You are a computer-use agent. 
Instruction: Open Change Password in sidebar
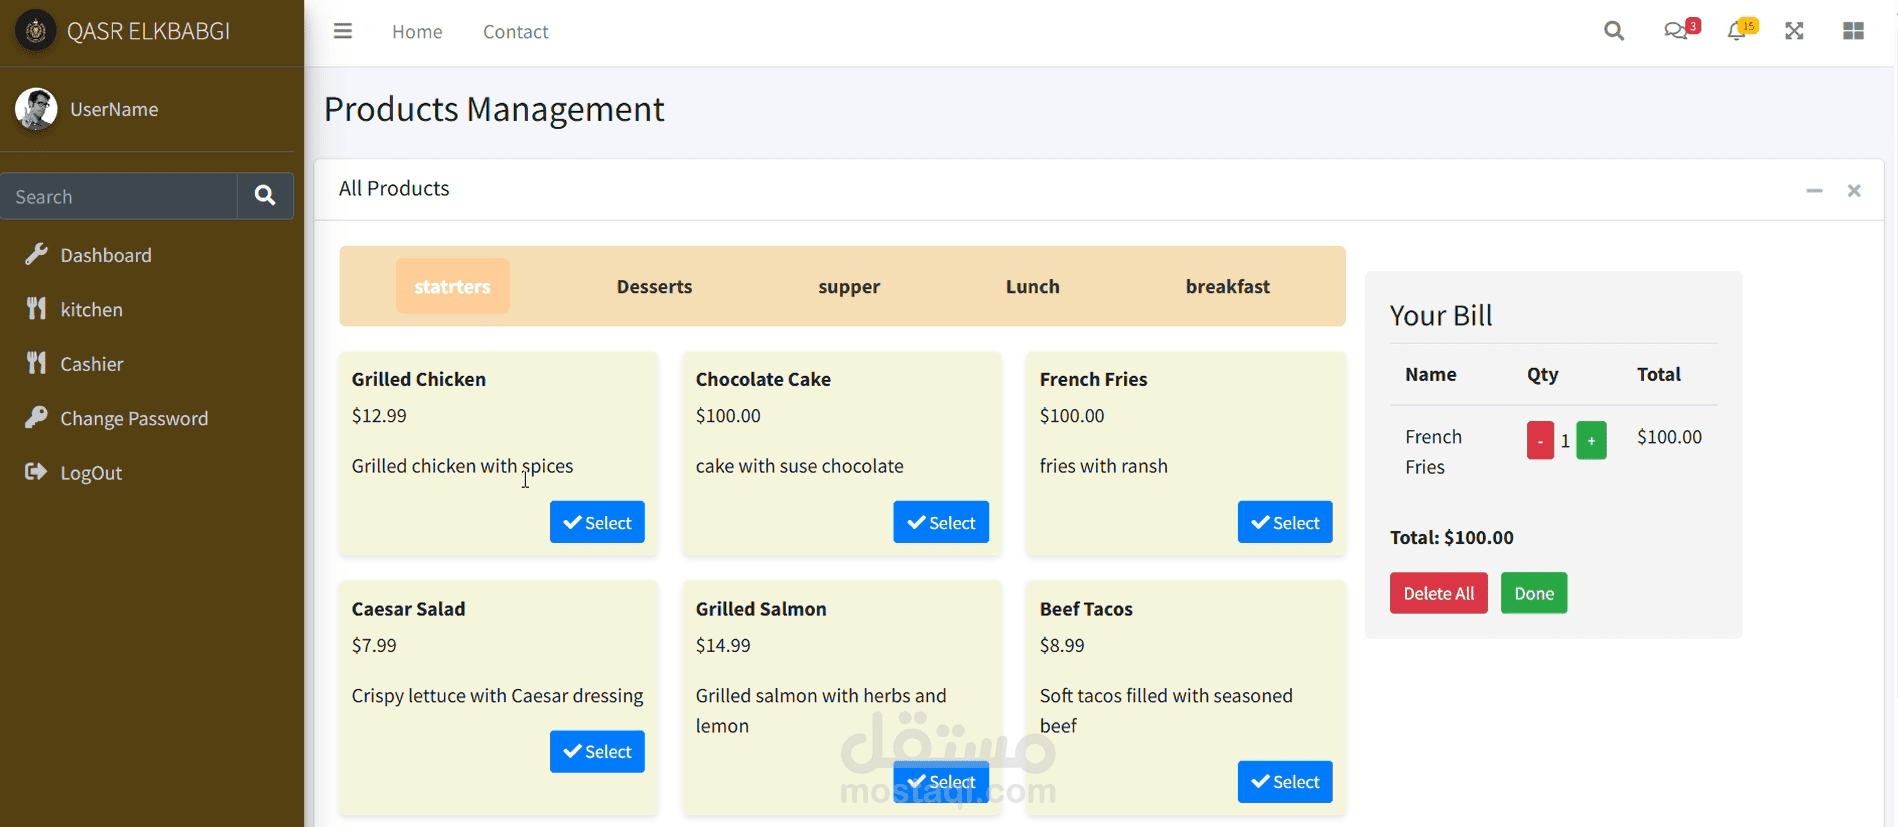(x=134, y=419)
